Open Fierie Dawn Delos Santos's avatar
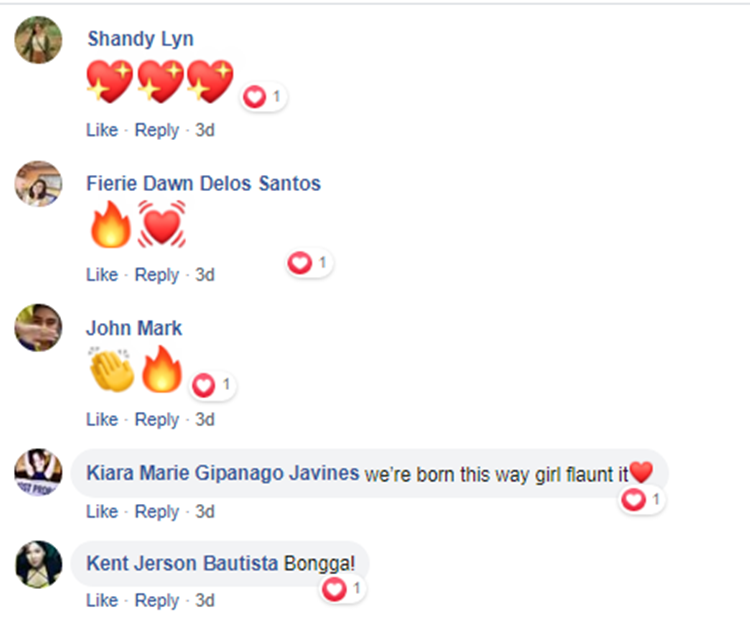This screenshot has height=620, width=750. click(38, 184)
